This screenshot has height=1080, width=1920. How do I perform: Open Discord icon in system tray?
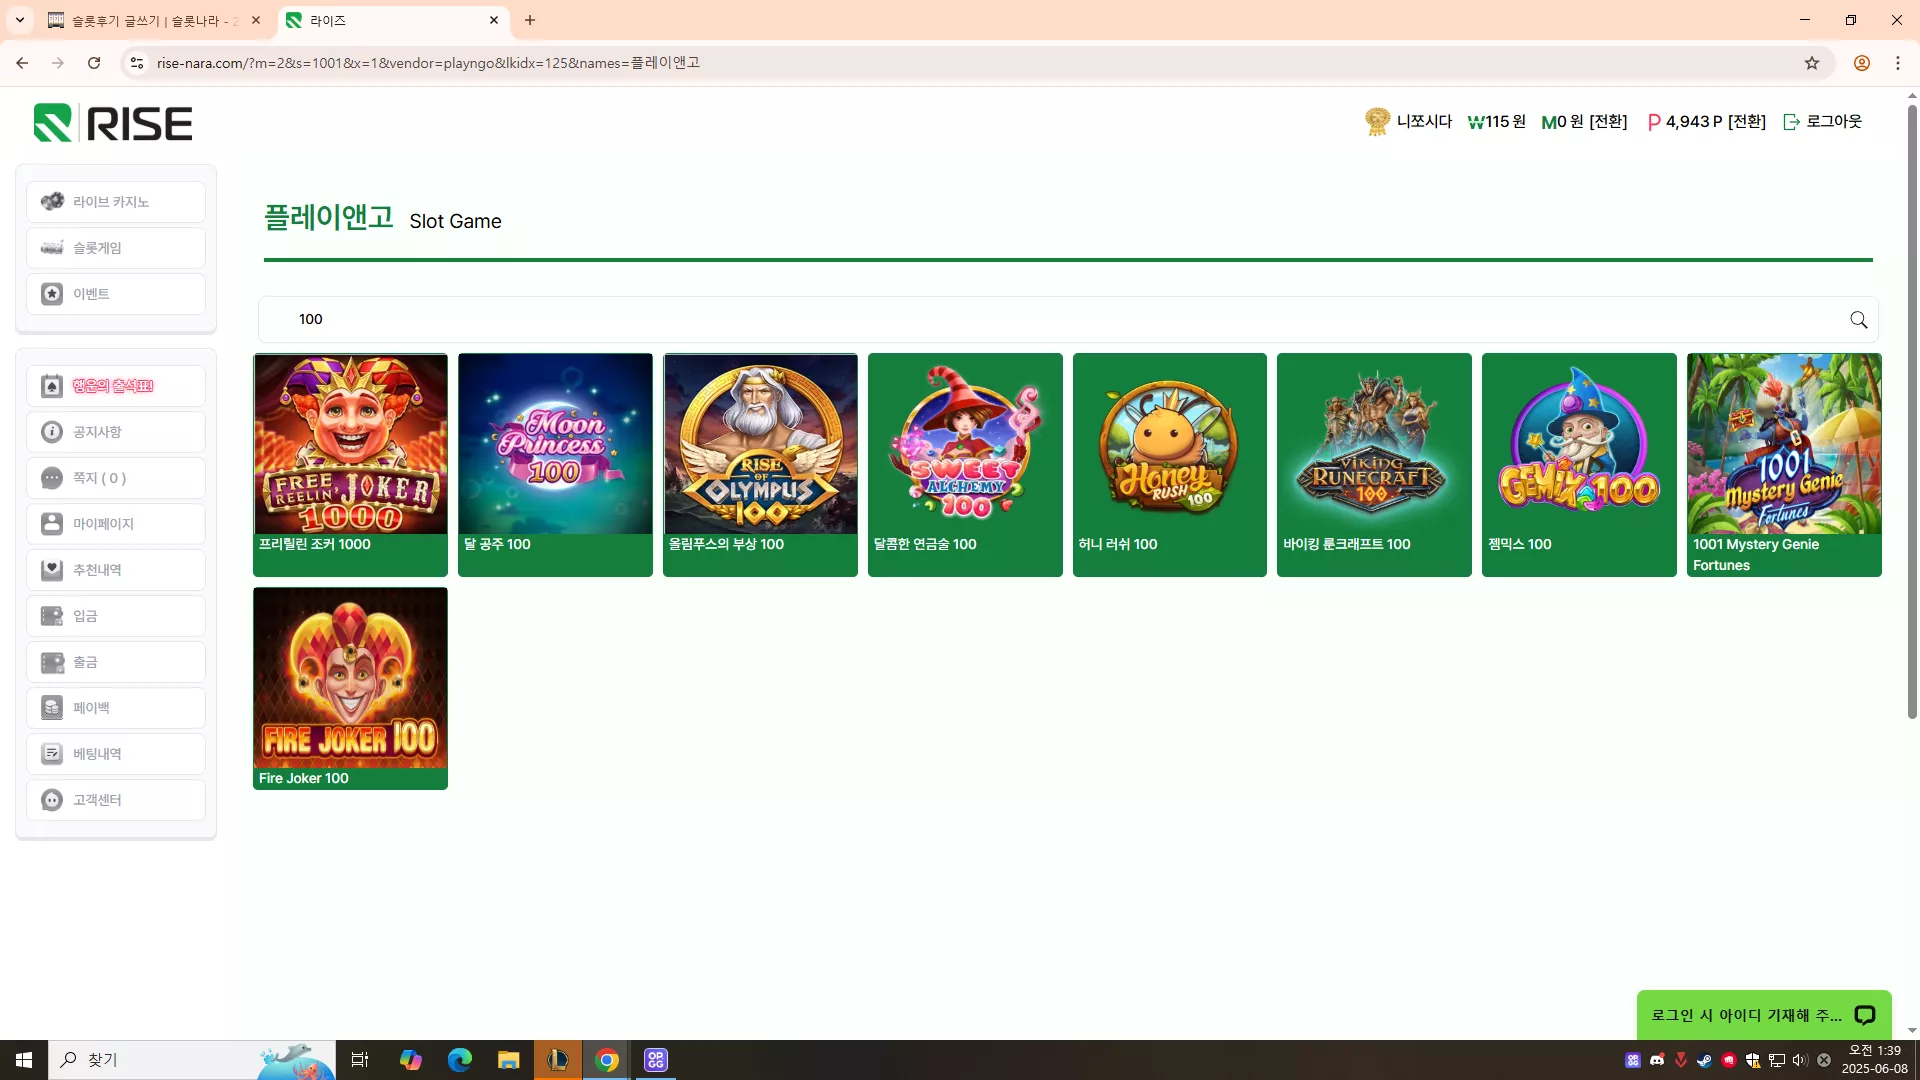[x=1657, y=1060]
